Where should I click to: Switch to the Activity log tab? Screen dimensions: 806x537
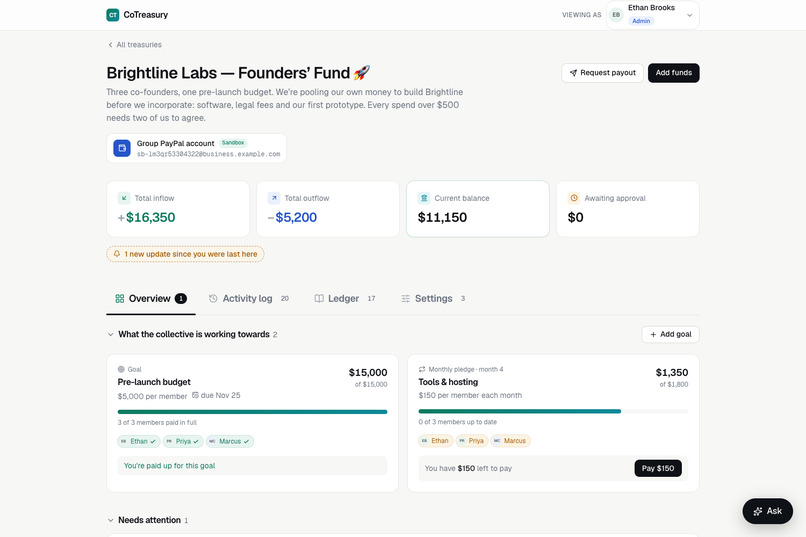248,299
